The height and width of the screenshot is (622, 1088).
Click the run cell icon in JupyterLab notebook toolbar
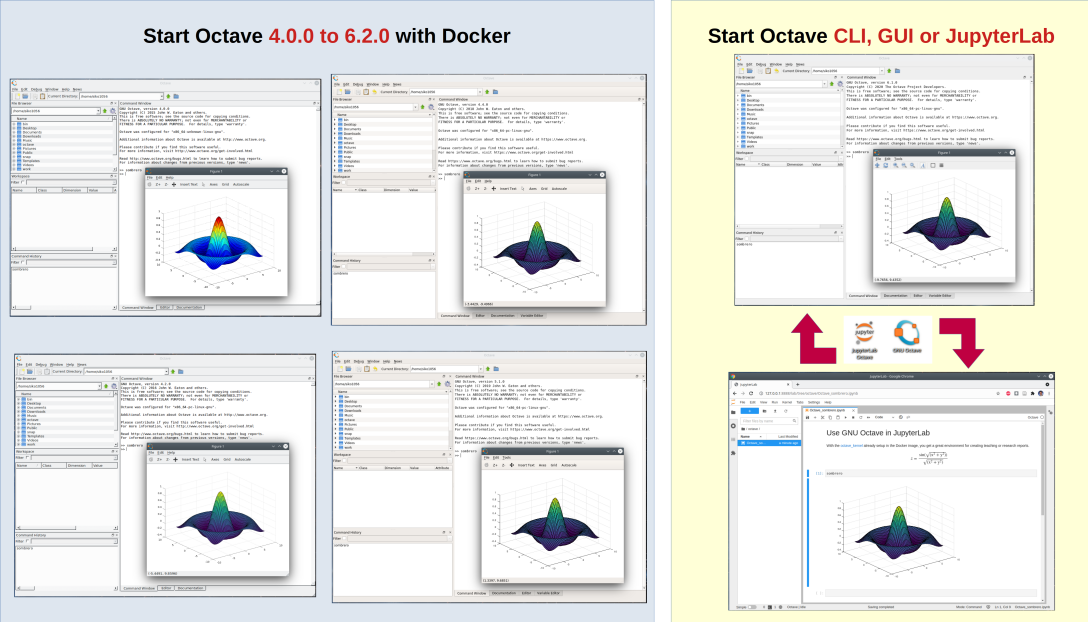845,417
